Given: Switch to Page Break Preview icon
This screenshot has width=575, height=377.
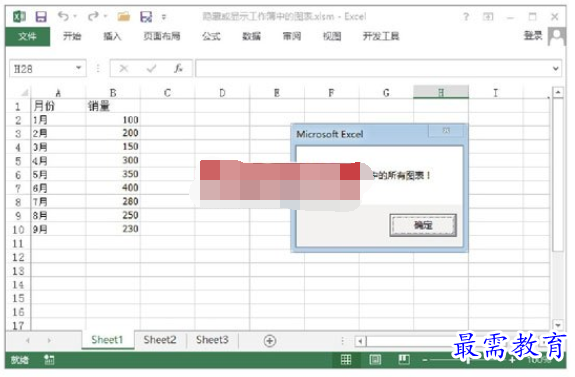Looking at the screenshot, I should 404,360.
